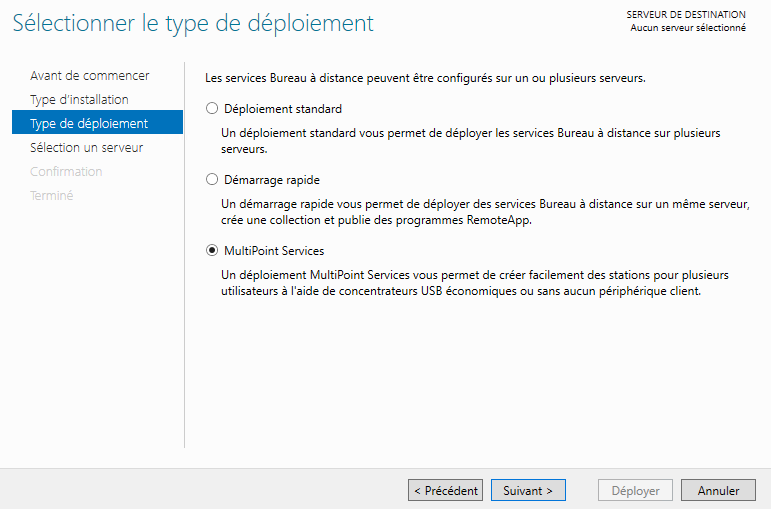Click the intro sentence 'Les services Bureau à distance'
This screenshot has height=509, width=771.
pyautogui.click(x=425, y=78)
